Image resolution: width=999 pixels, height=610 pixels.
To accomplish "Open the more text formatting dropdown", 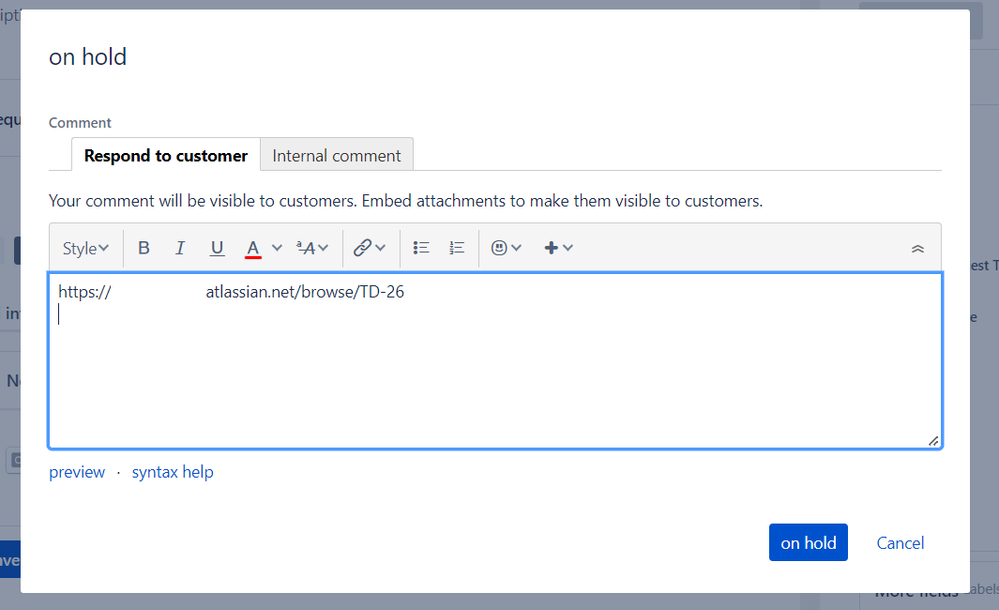I will 312,248.
